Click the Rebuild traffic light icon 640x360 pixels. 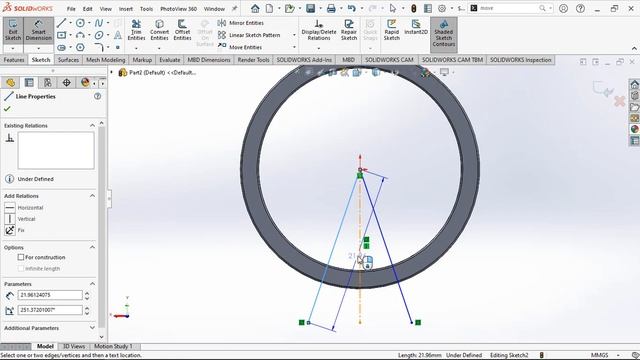pos(413,8)
